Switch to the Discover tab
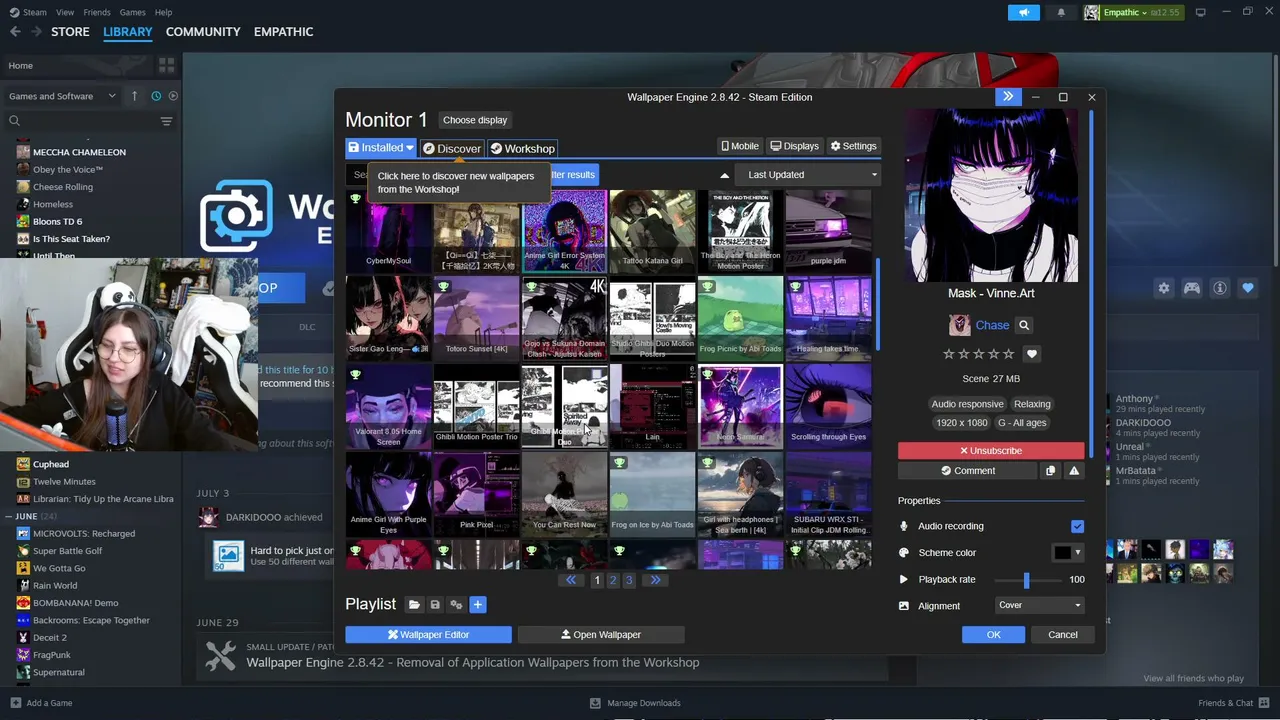The image size is (1280, 720). [452, 148]
